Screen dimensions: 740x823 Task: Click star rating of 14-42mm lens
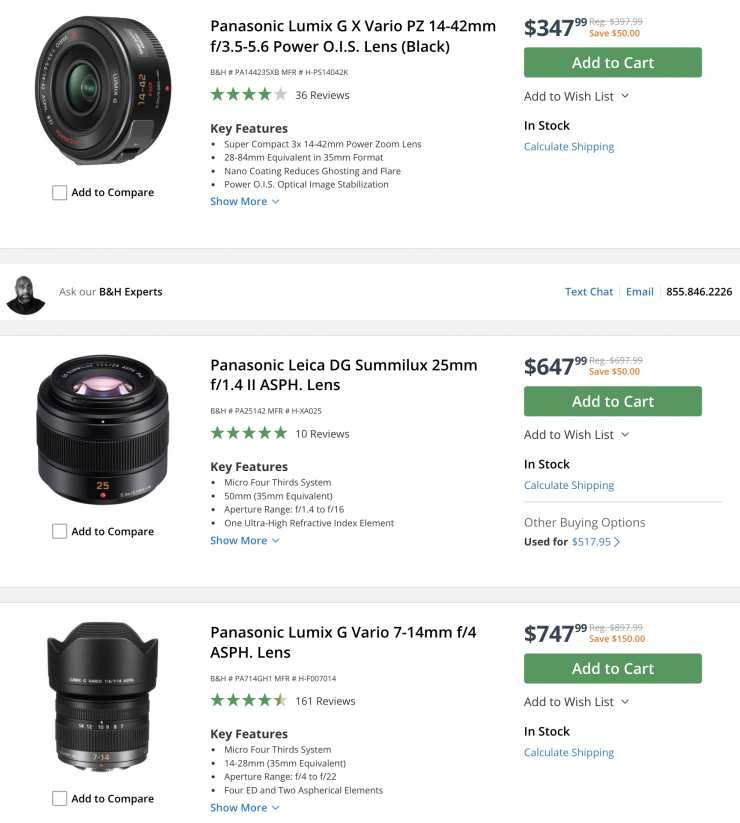248,95
